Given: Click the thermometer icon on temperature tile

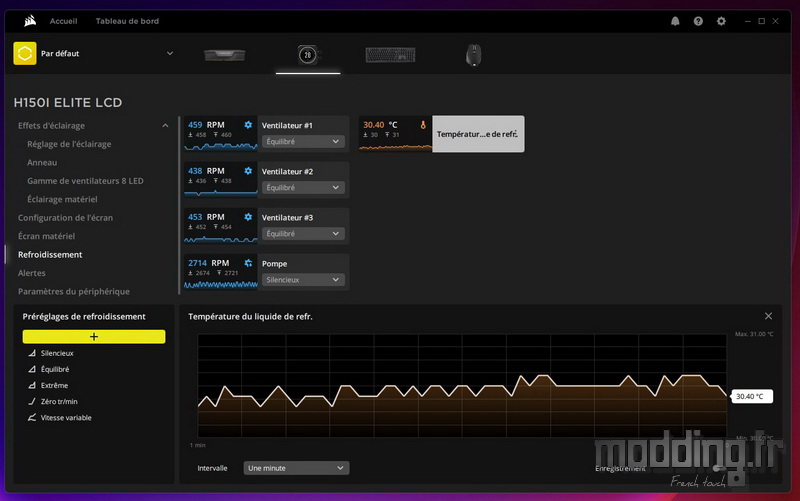Looking at the screenshot, I should tap(423, 124).
